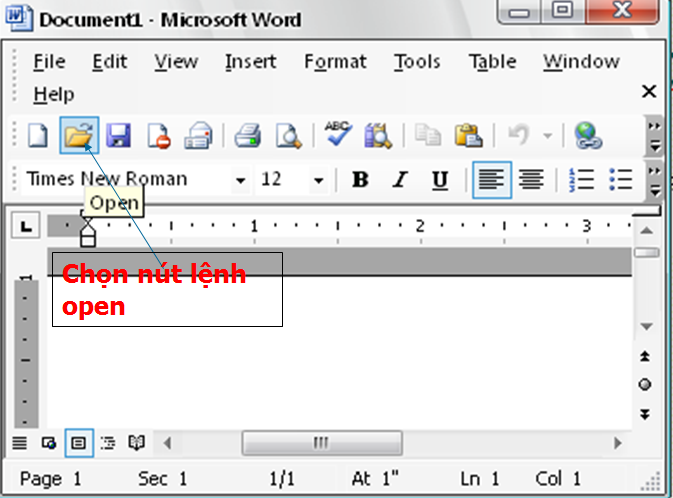Image resolution: width=673 pixels, height=498 pixels.
Task: Expand the Undo history dropdown arrow
Action: pyautogui.click(x=547, y=135)
